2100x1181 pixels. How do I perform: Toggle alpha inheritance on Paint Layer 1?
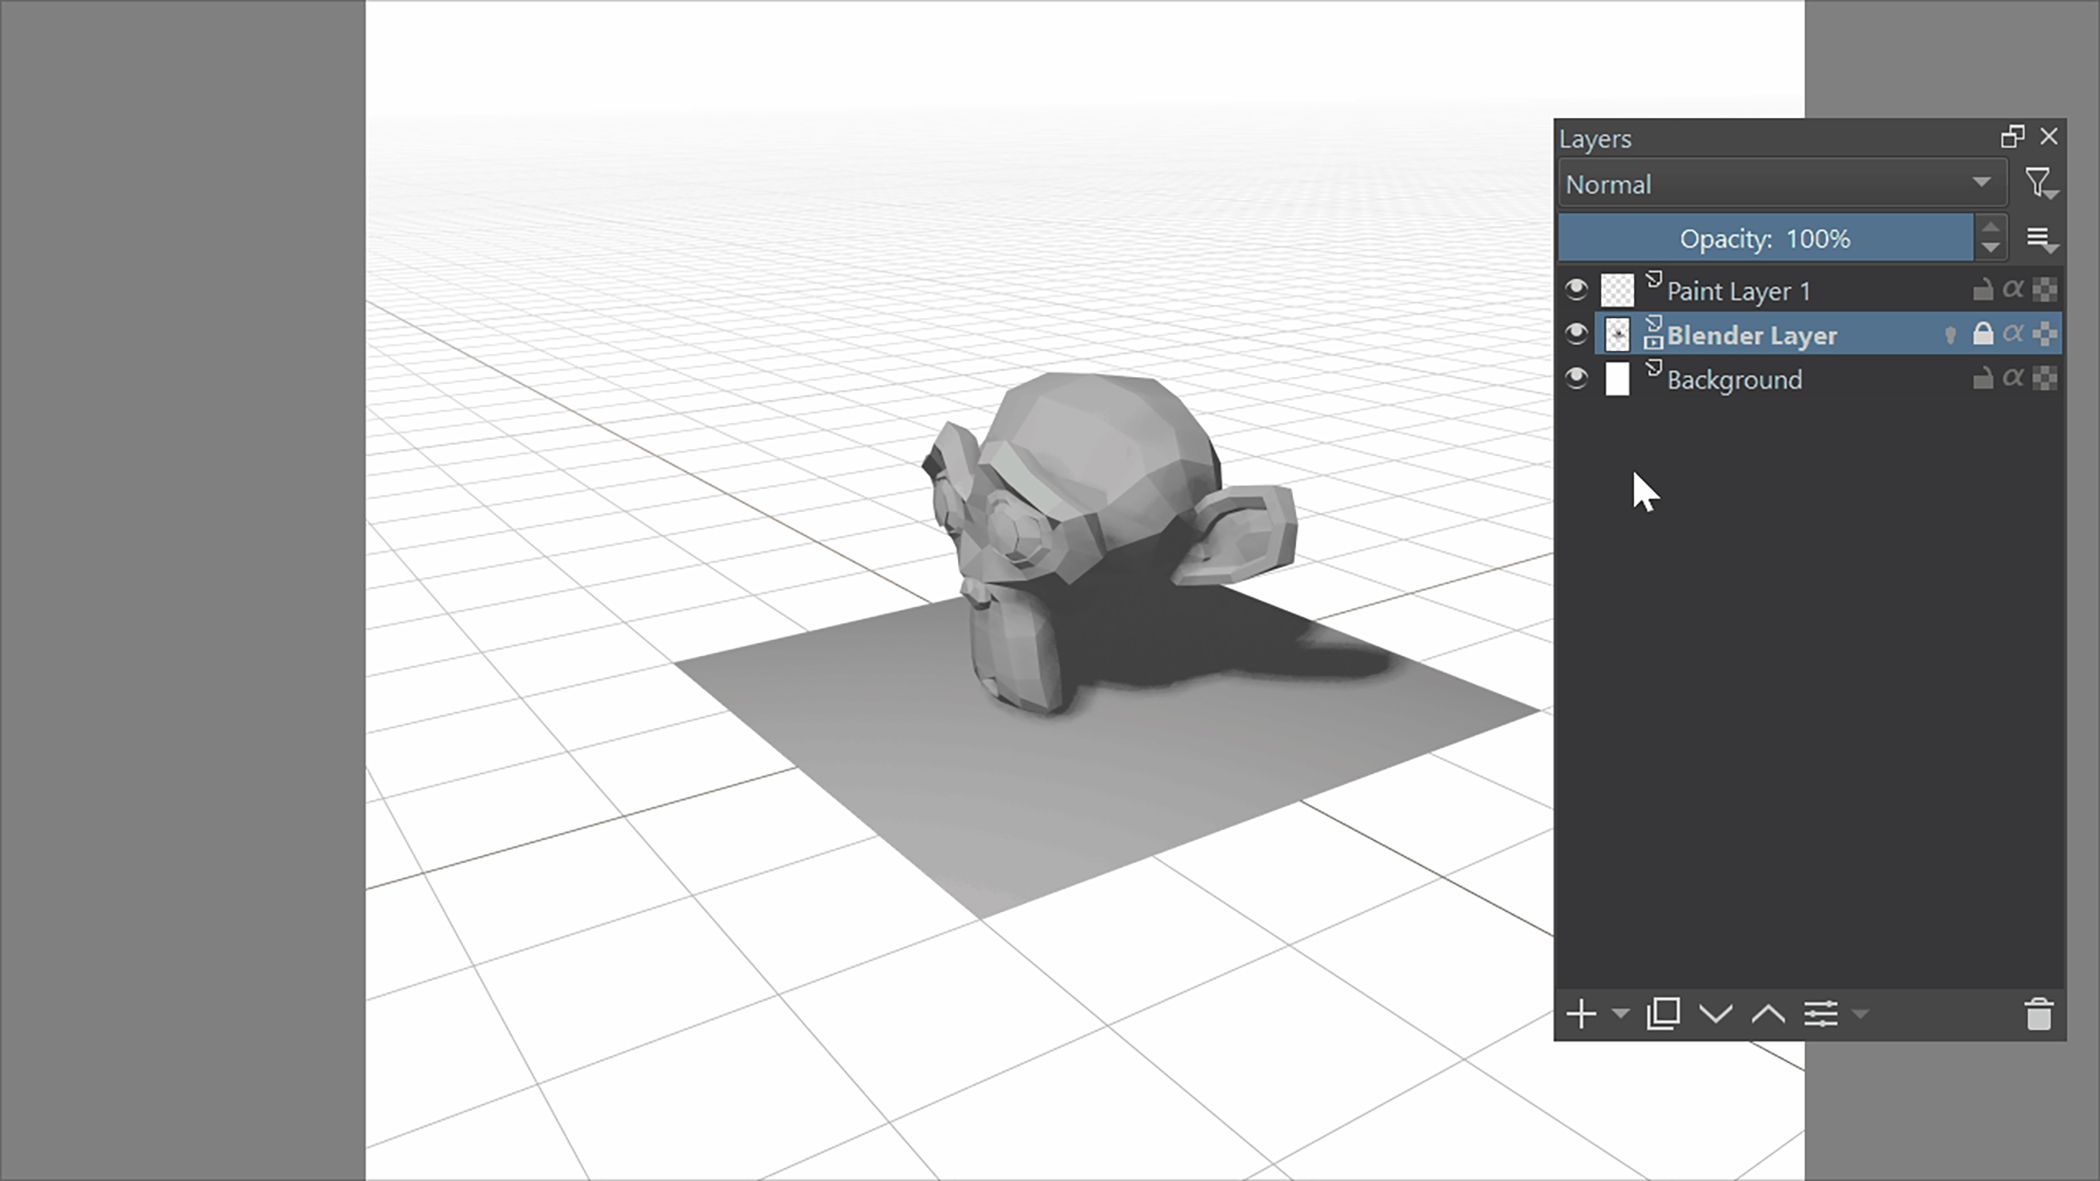coord(2013,290)
